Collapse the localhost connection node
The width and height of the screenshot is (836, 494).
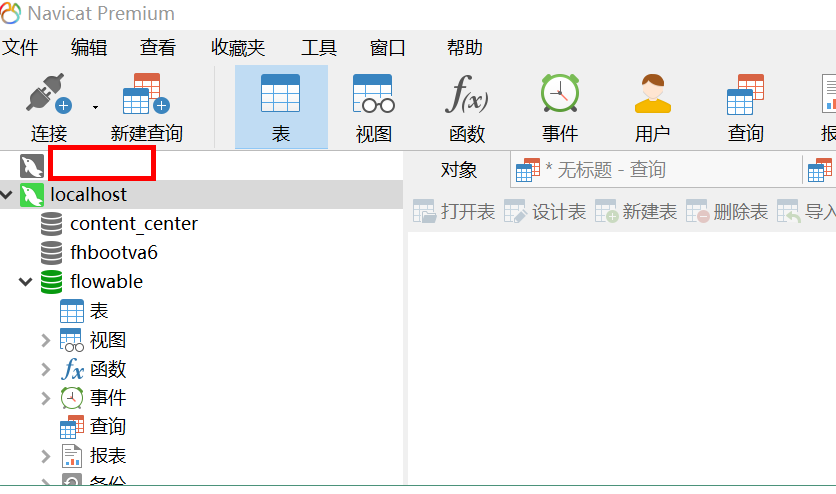6,195
